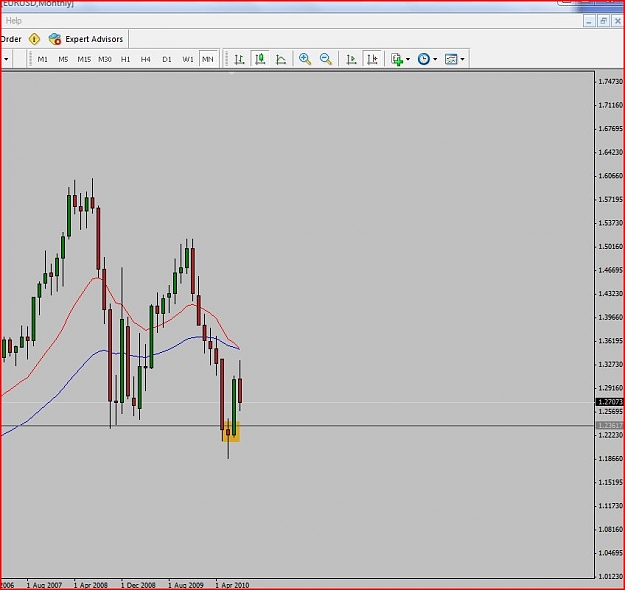This screenshot has height=590, width=625.
Task: Expand the Periods dropdown arrow
Action: [435, 59]
